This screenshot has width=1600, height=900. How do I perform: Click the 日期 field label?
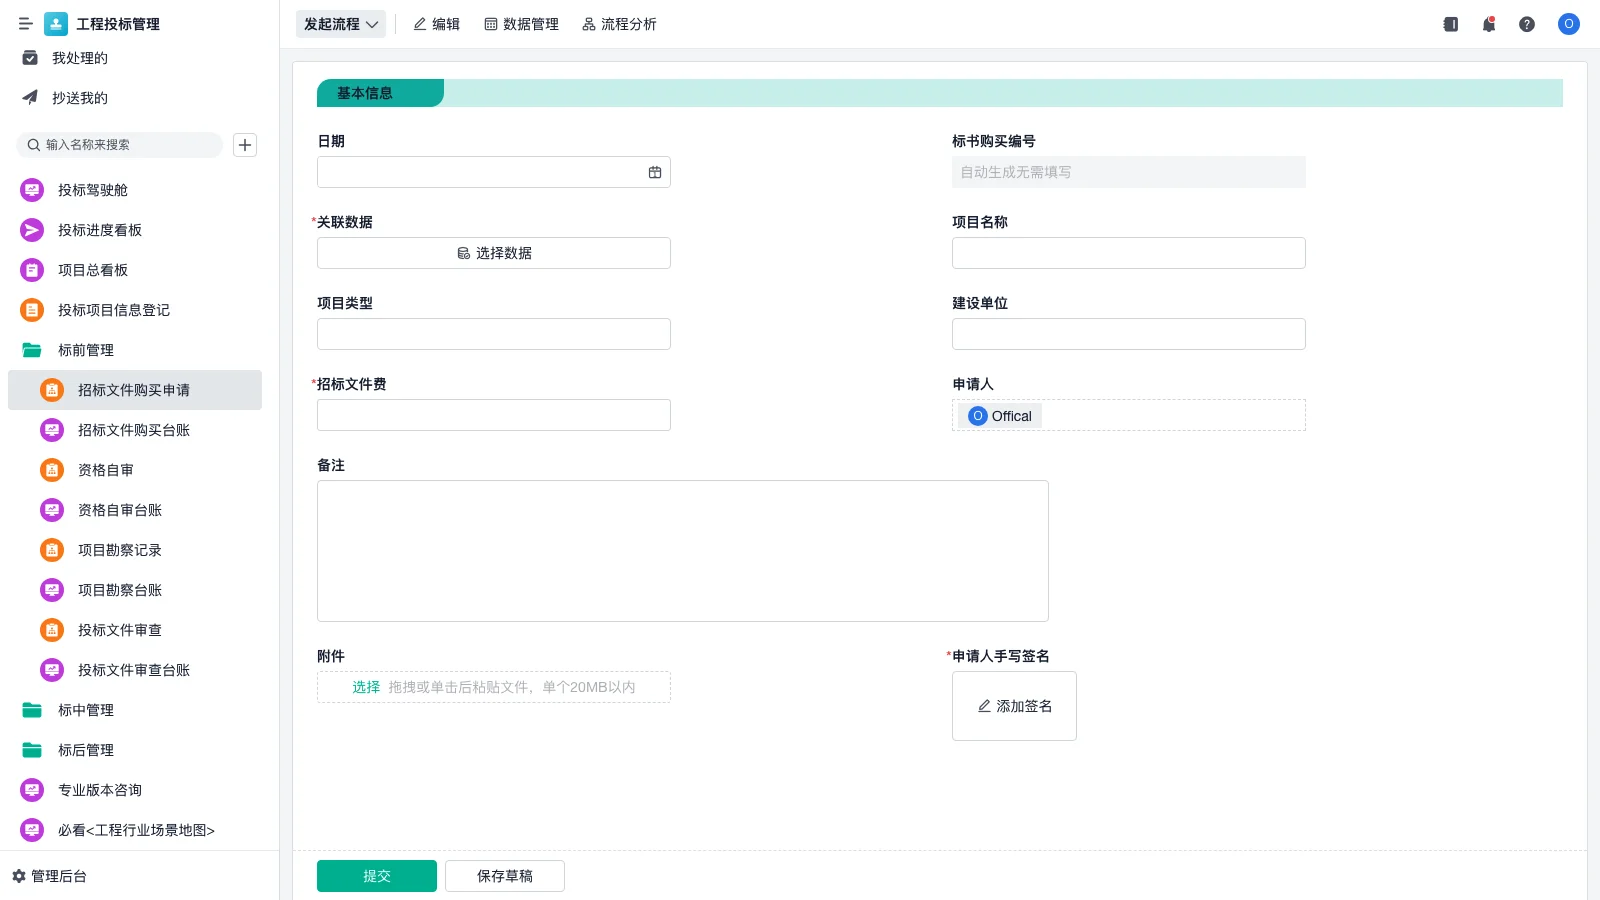tap(331, 141)
